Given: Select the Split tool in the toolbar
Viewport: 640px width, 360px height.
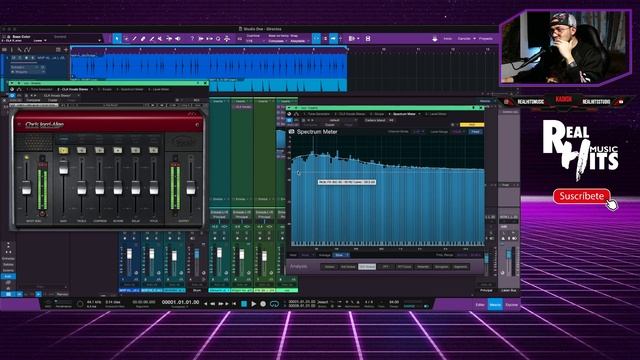Looking at the screenshot, I should (x=135, y=38).
